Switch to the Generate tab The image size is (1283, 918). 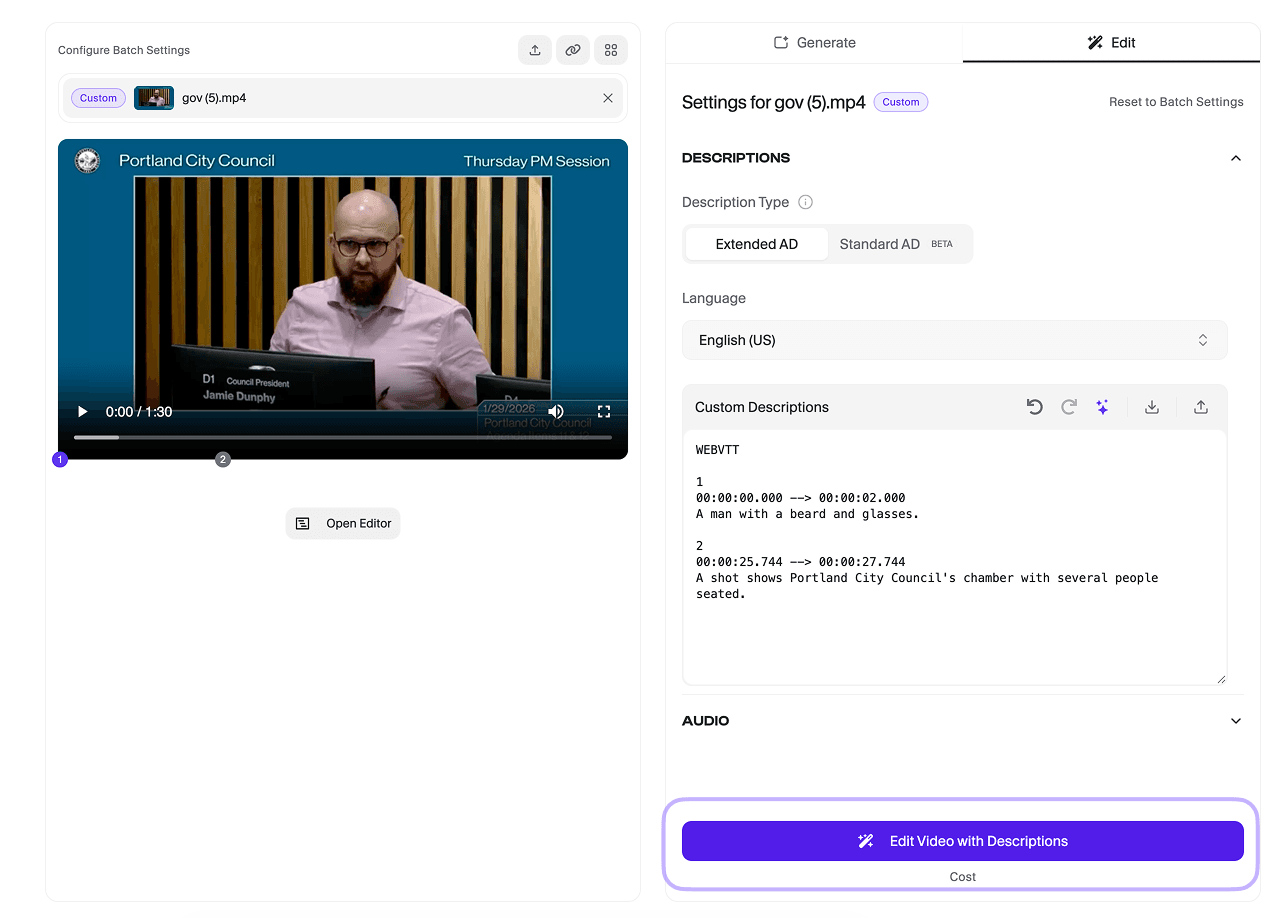[x=814, y=42]
